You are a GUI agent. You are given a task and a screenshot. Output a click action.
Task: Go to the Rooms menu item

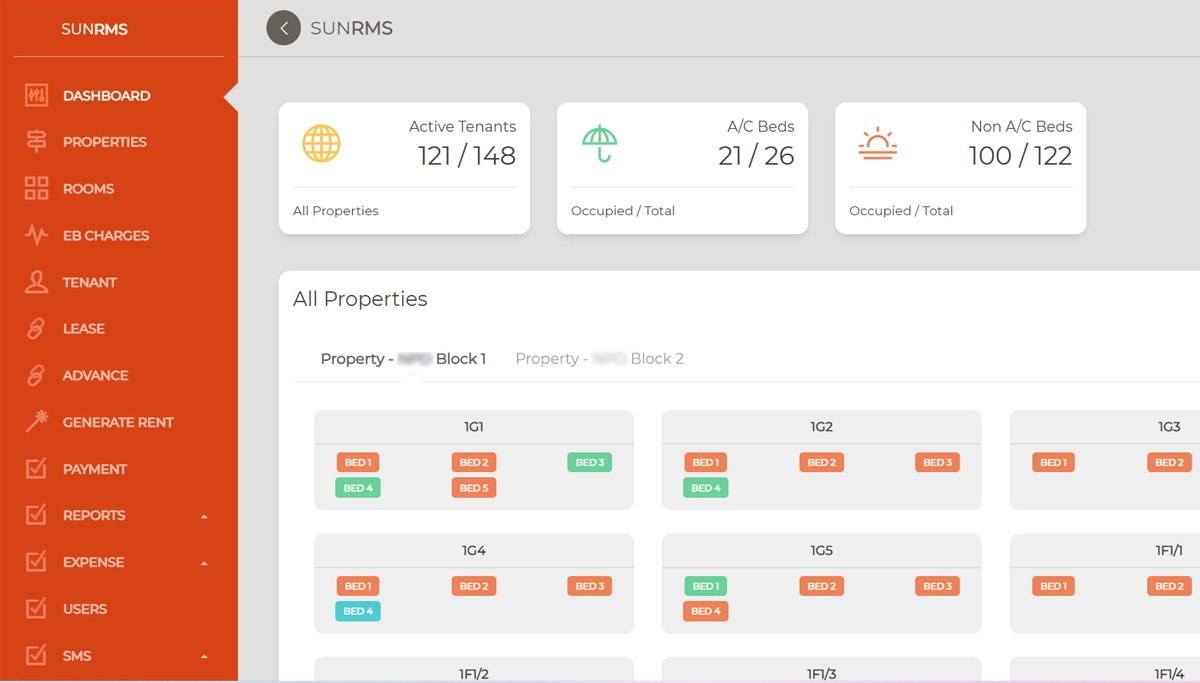coord(88,189)
